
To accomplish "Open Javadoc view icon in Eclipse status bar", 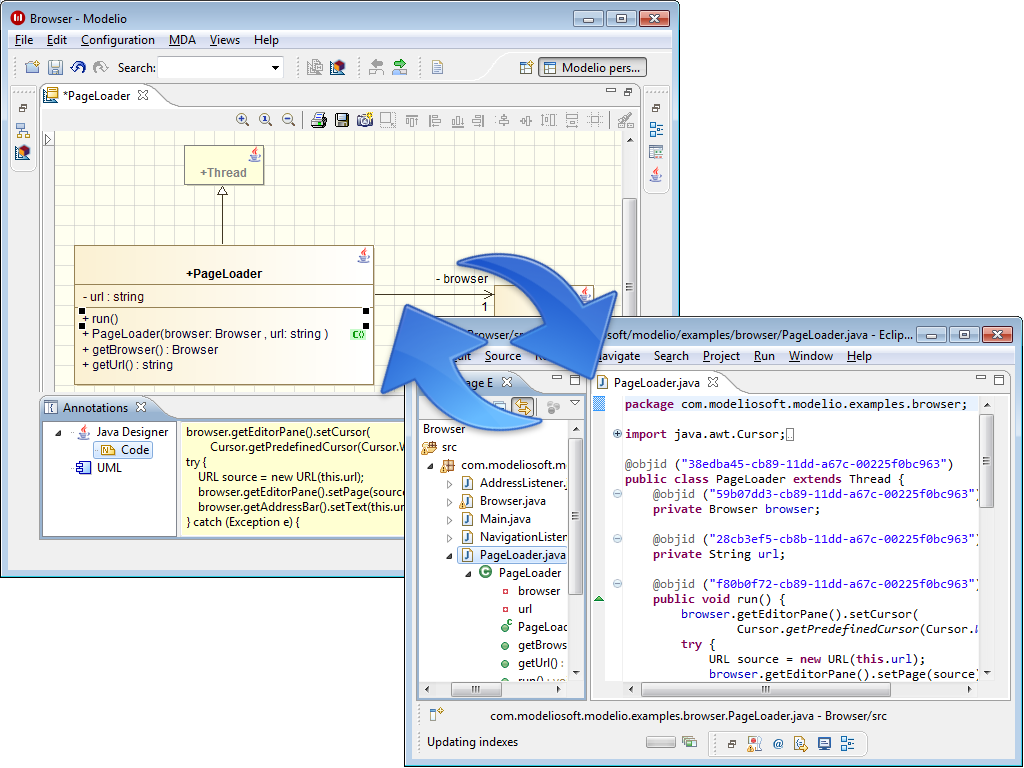I will [x=778, y=743].
